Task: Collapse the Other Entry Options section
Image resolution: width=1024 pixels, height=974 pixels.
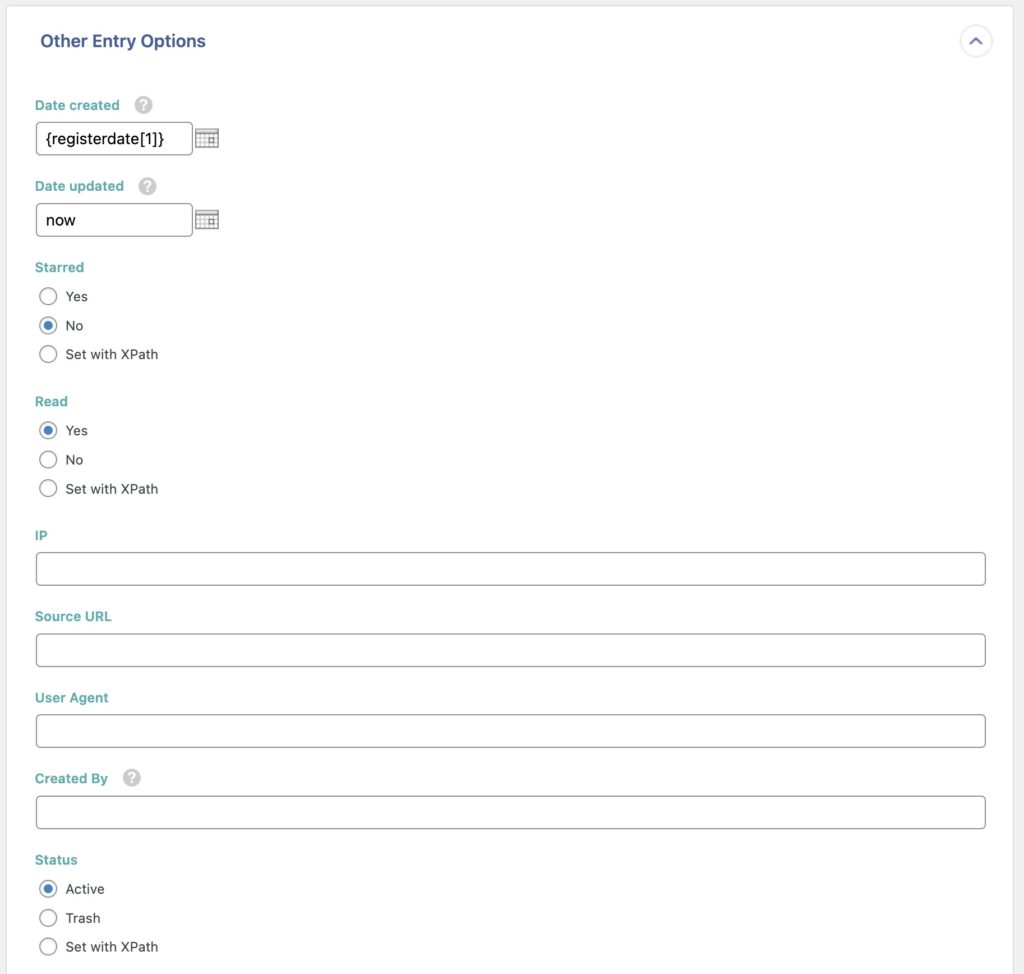Action: click(976, 41)
